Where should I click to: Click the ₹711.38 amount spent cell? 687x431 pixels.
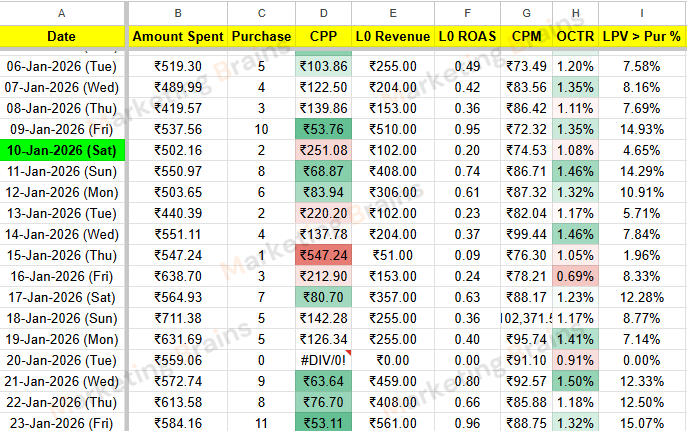[x=179, y=318]
